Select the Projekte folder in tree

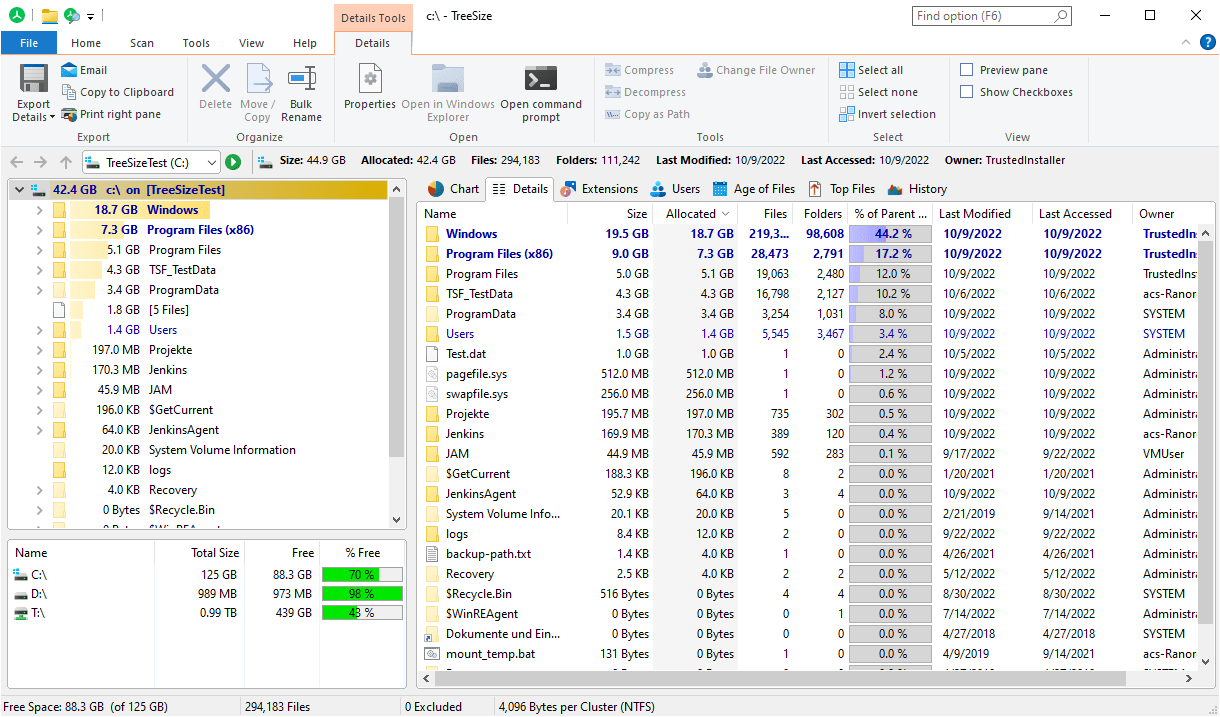click(x=169, y=350)
